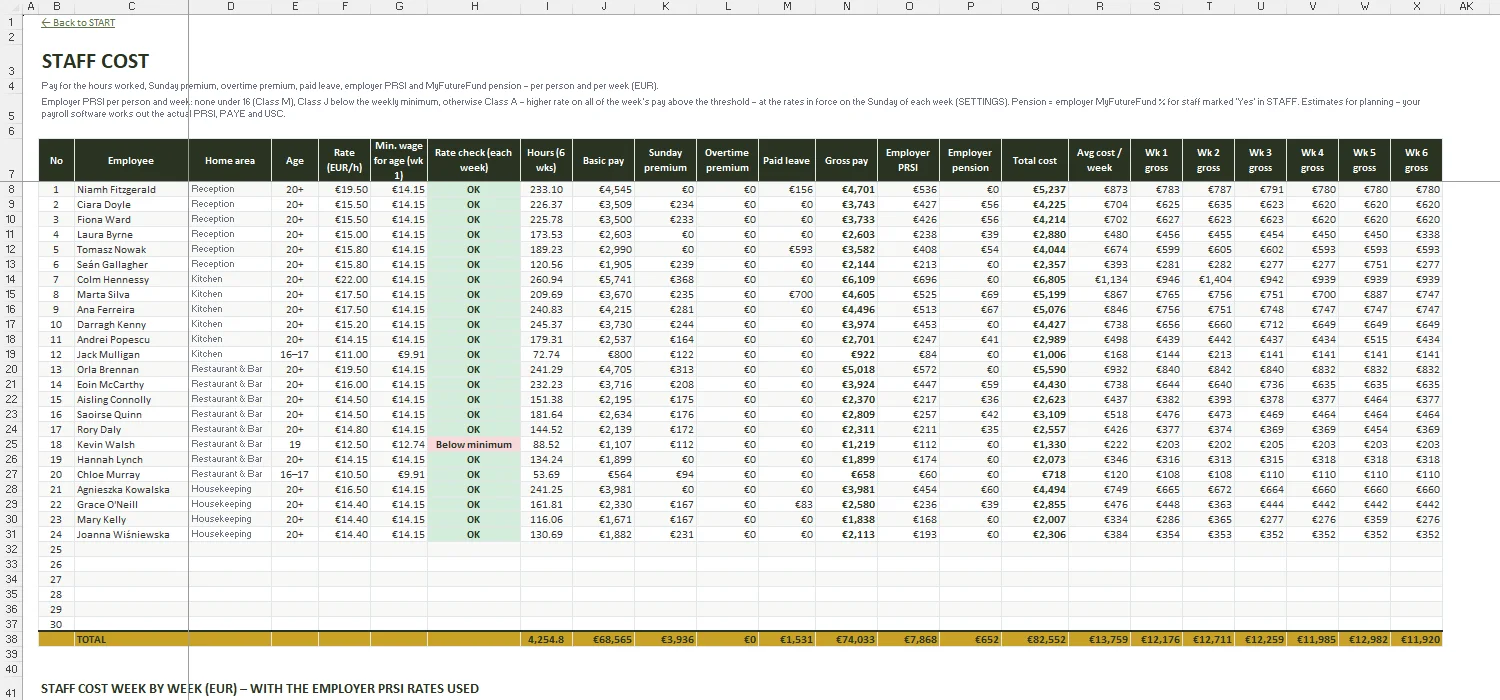
Task: Select the Laura Byrne employee cell
Action: tap(131, 234)
